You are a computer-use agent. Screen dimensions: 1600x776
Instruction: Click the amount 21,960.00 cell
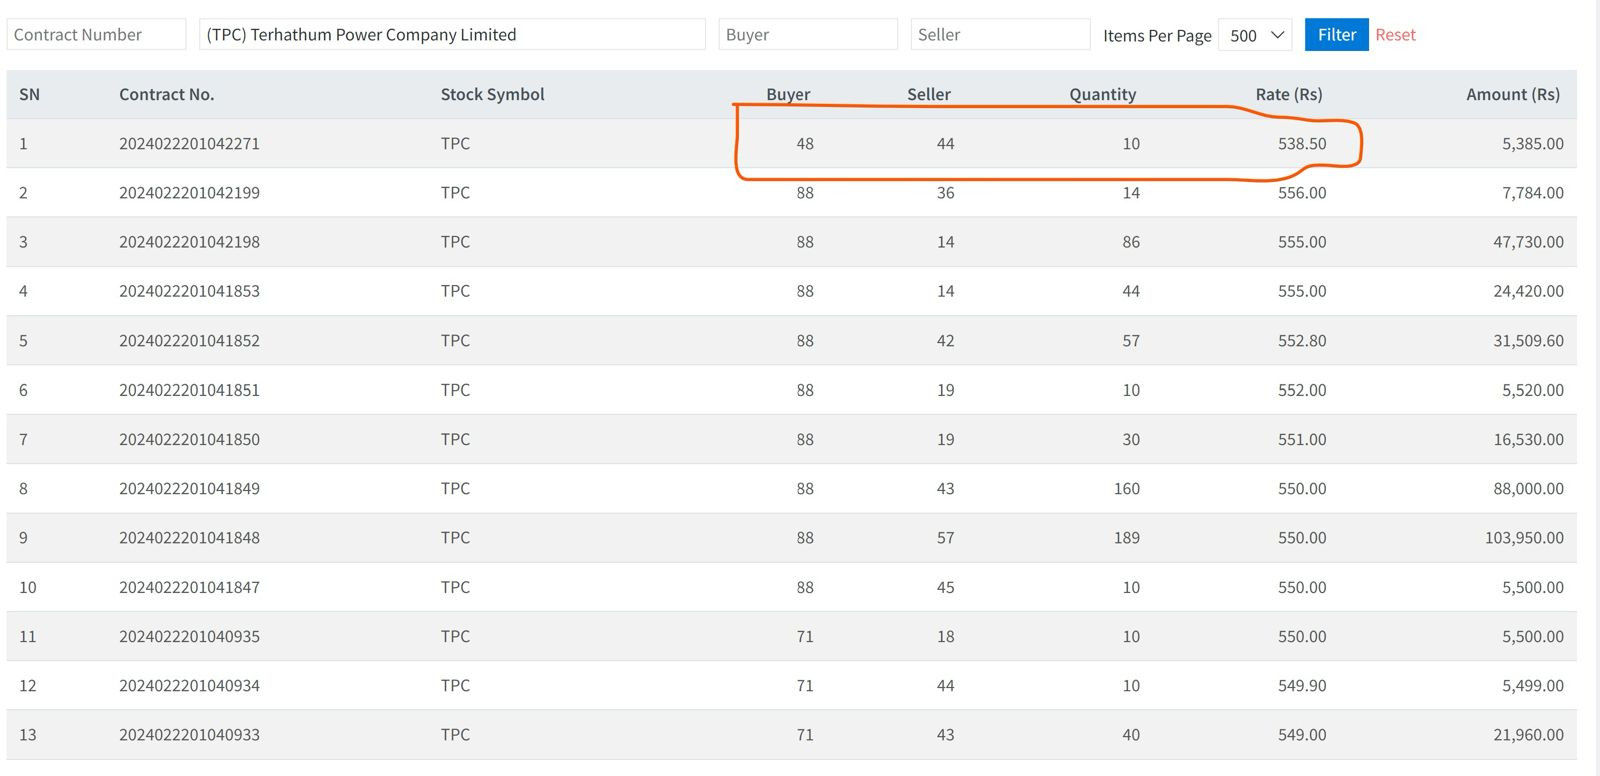[1528, 734]
